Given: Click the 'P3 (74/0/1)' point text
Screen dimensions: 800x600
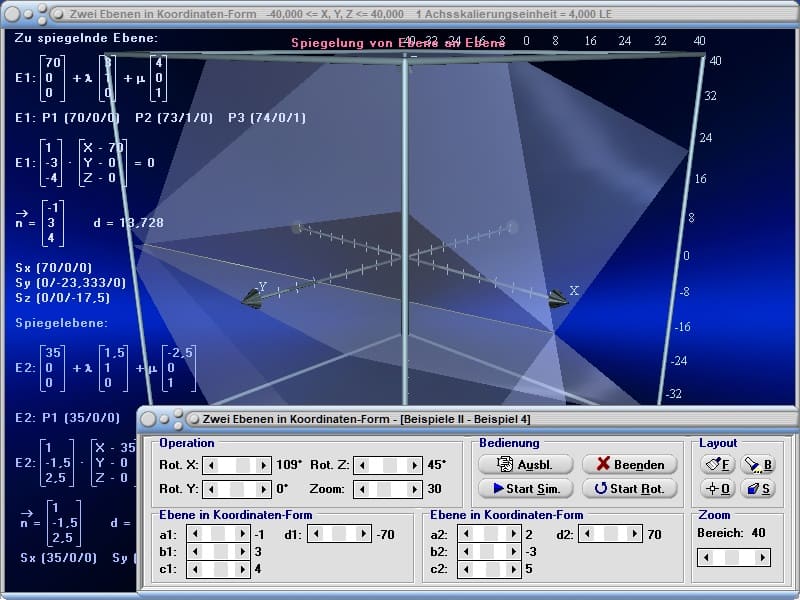Looking at the screenshot, I should pos(267,118).
